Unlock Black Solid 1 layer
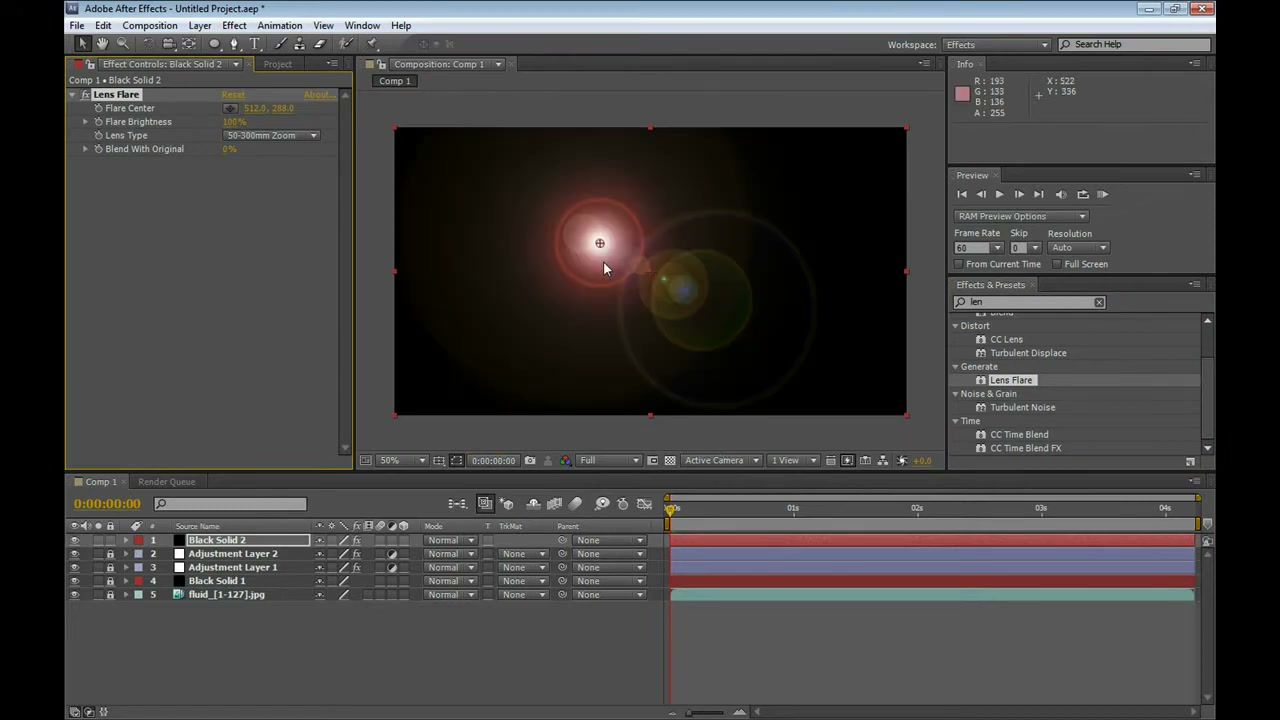The image size is (1280, 720). point(110,581)
